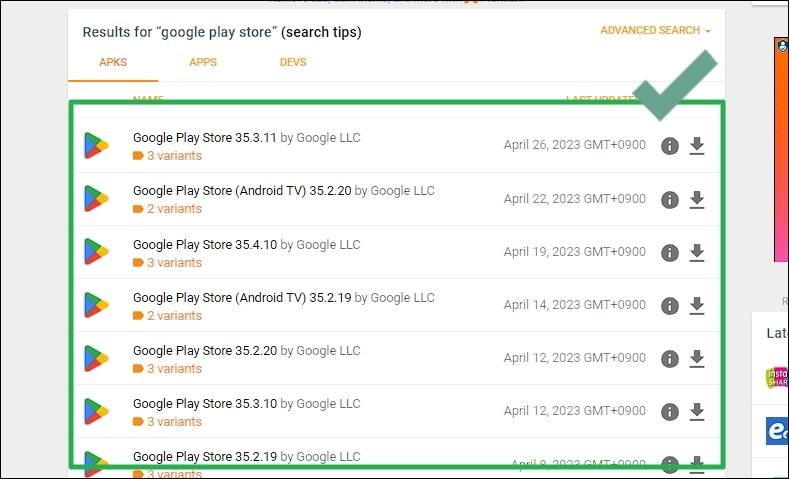Open Google Play Store 35.3.10 title link
The image size is (789, 479).
tap(205, 404)
